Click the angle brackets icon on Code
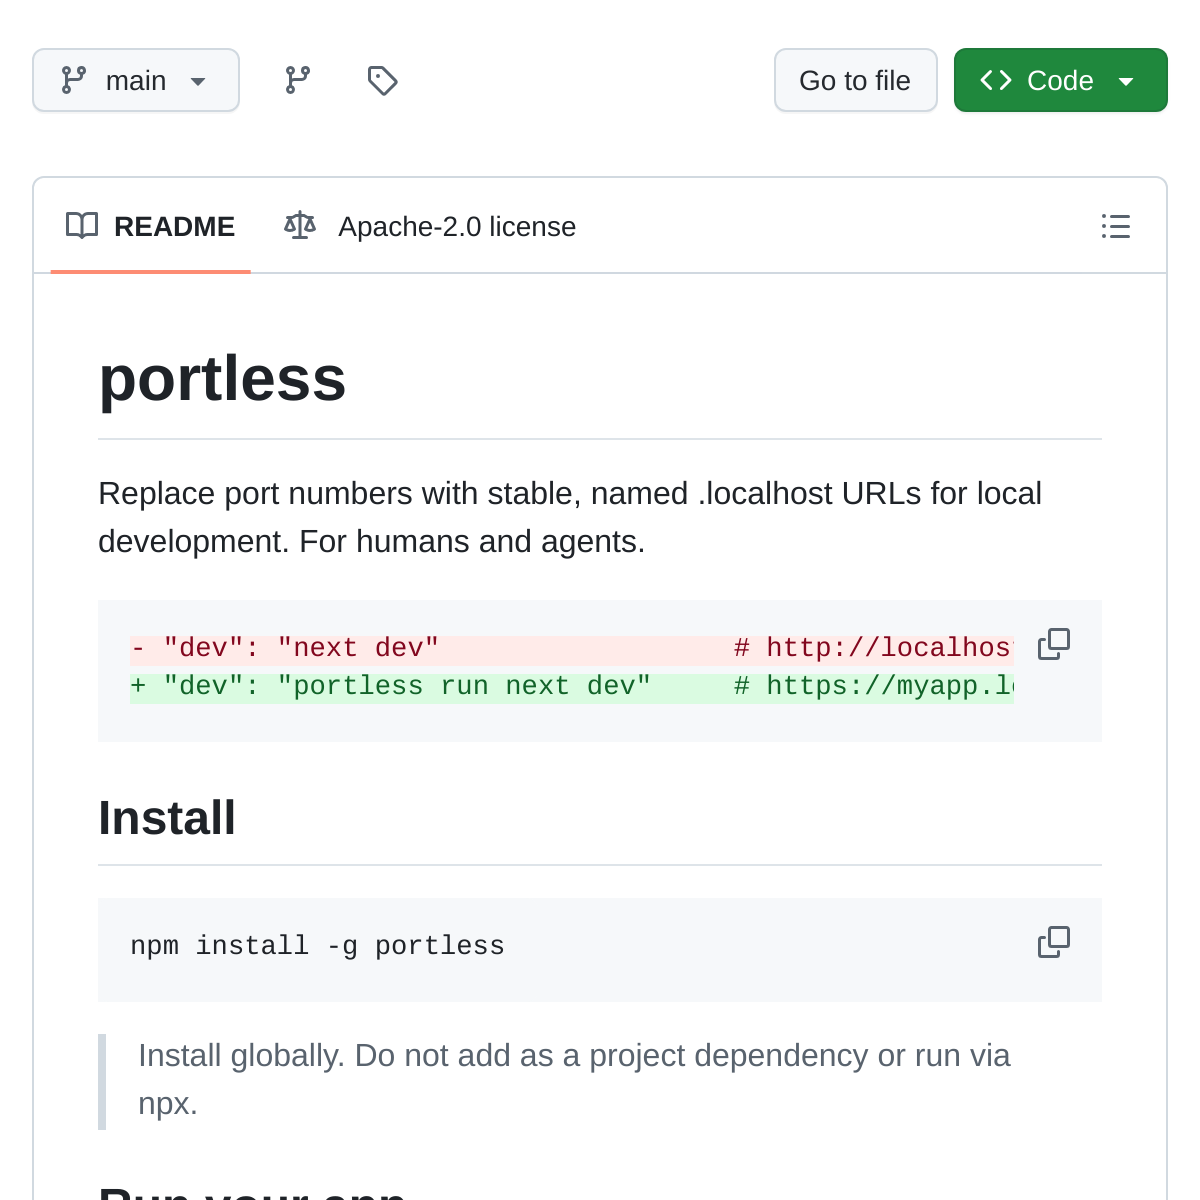The image size is (1200, 1200). point(996,80)
